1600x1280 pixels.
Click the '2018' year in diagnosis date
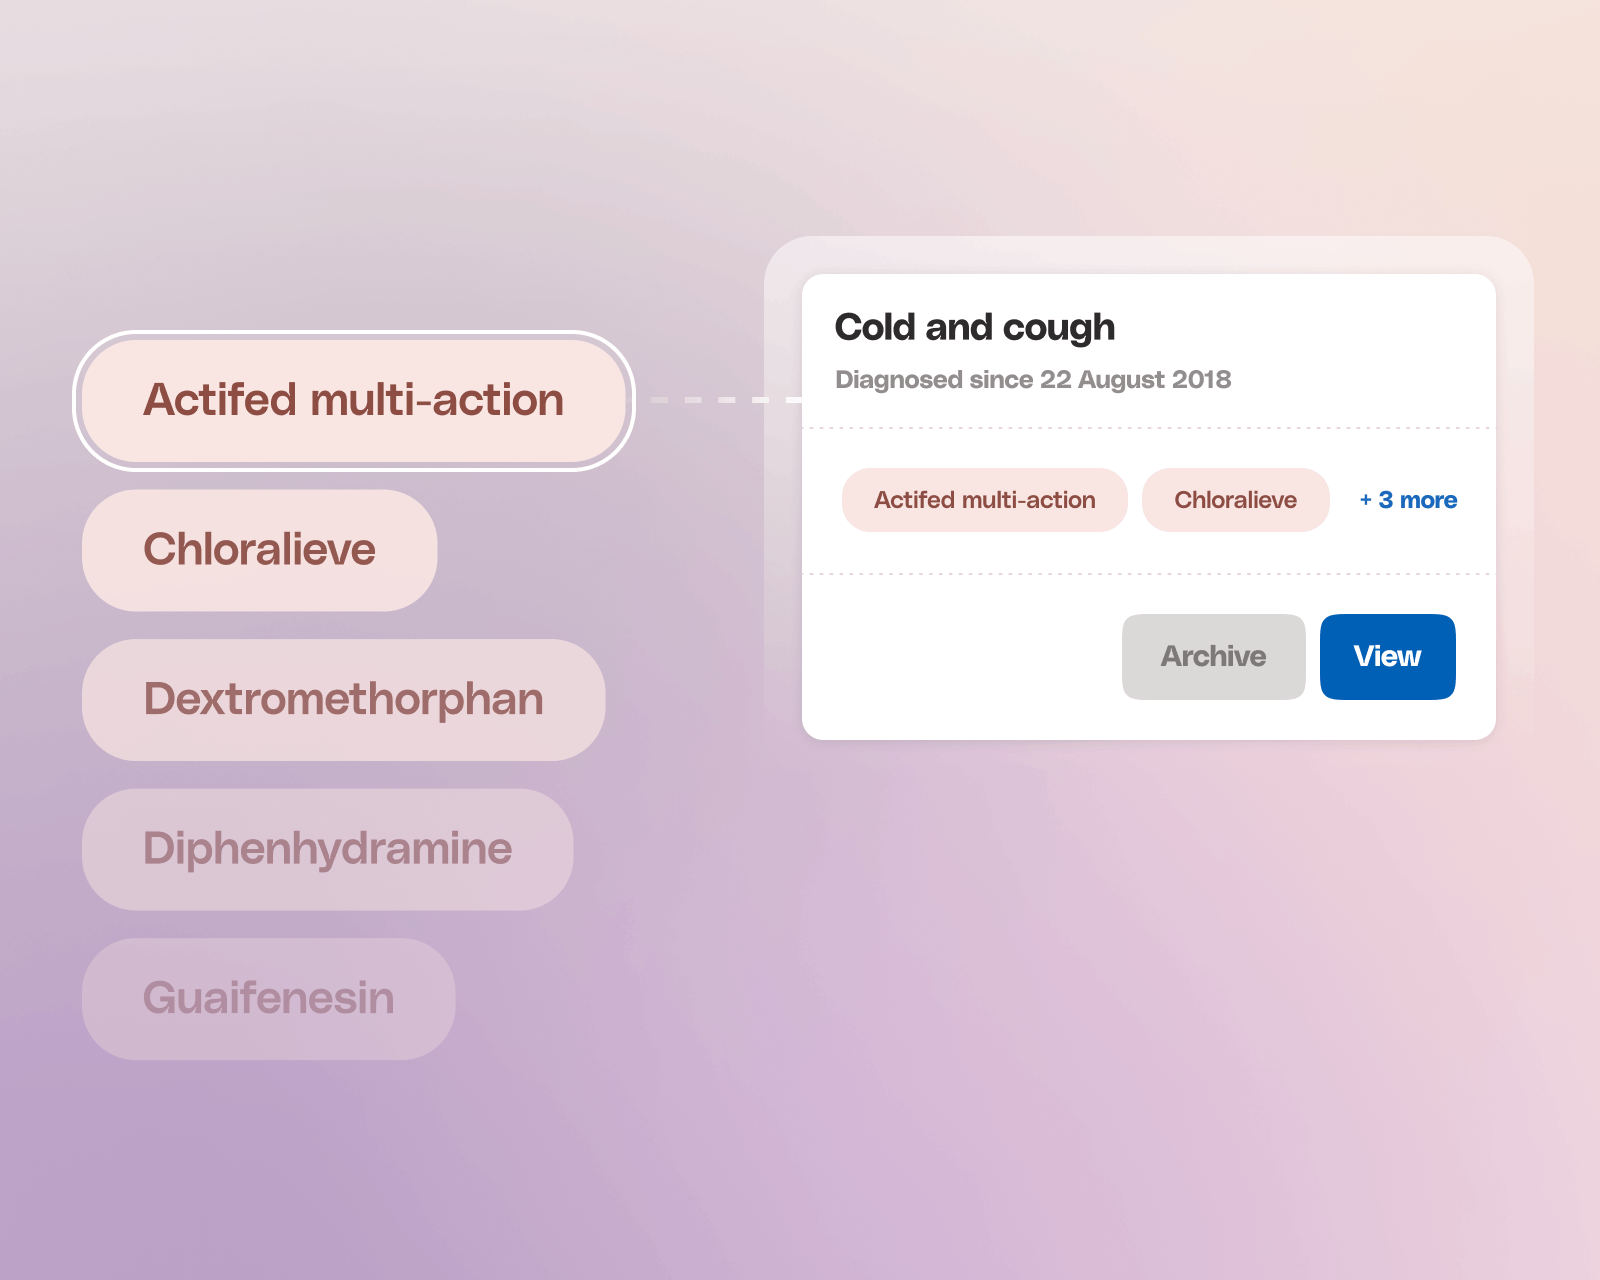coord(1202,380)
